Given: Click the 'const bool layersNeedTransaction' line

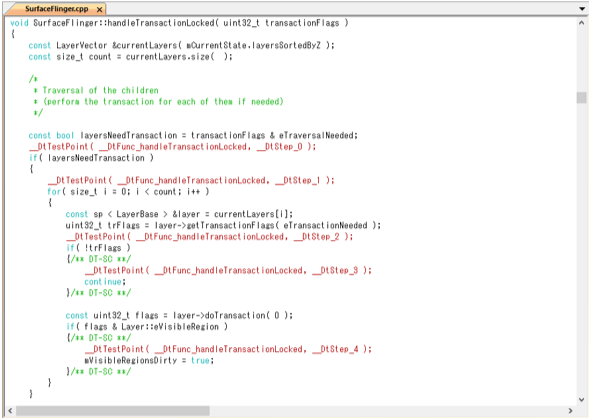Looking at the screenshot, I should (193, 135).
